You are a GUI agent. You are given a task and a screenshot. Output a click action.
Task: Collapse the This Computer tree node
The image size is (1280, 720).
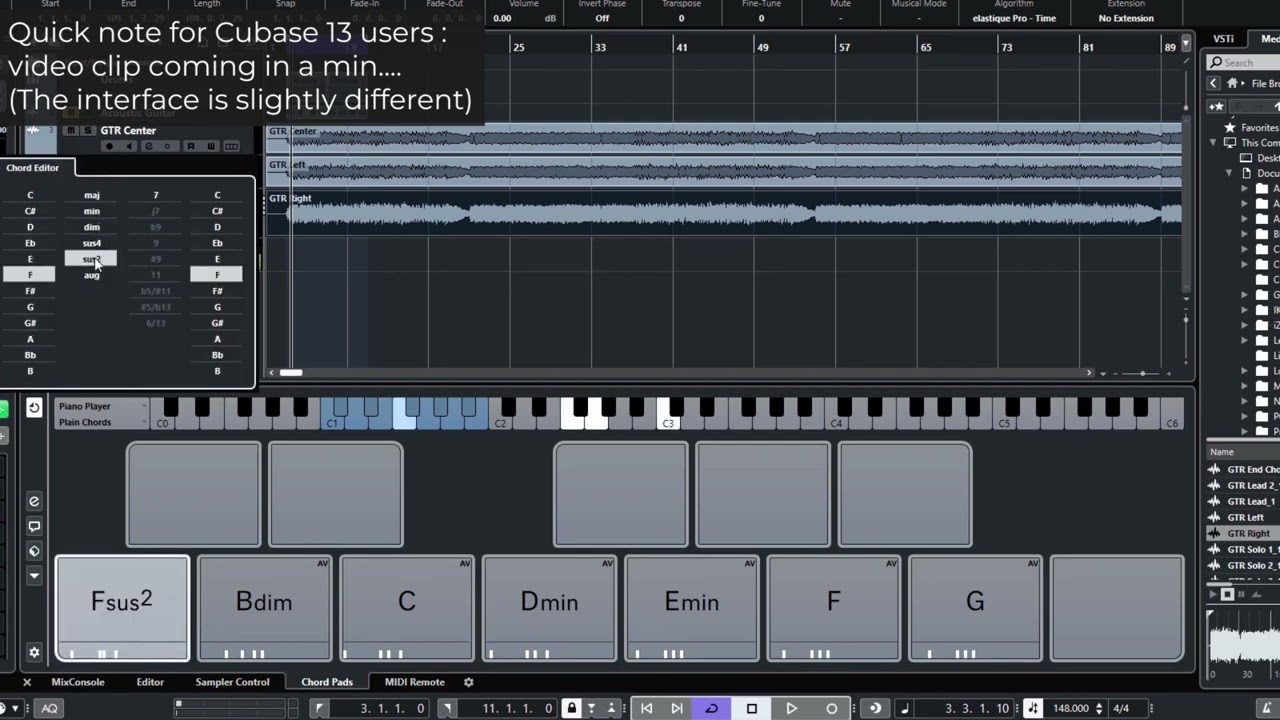[1214, 143]
